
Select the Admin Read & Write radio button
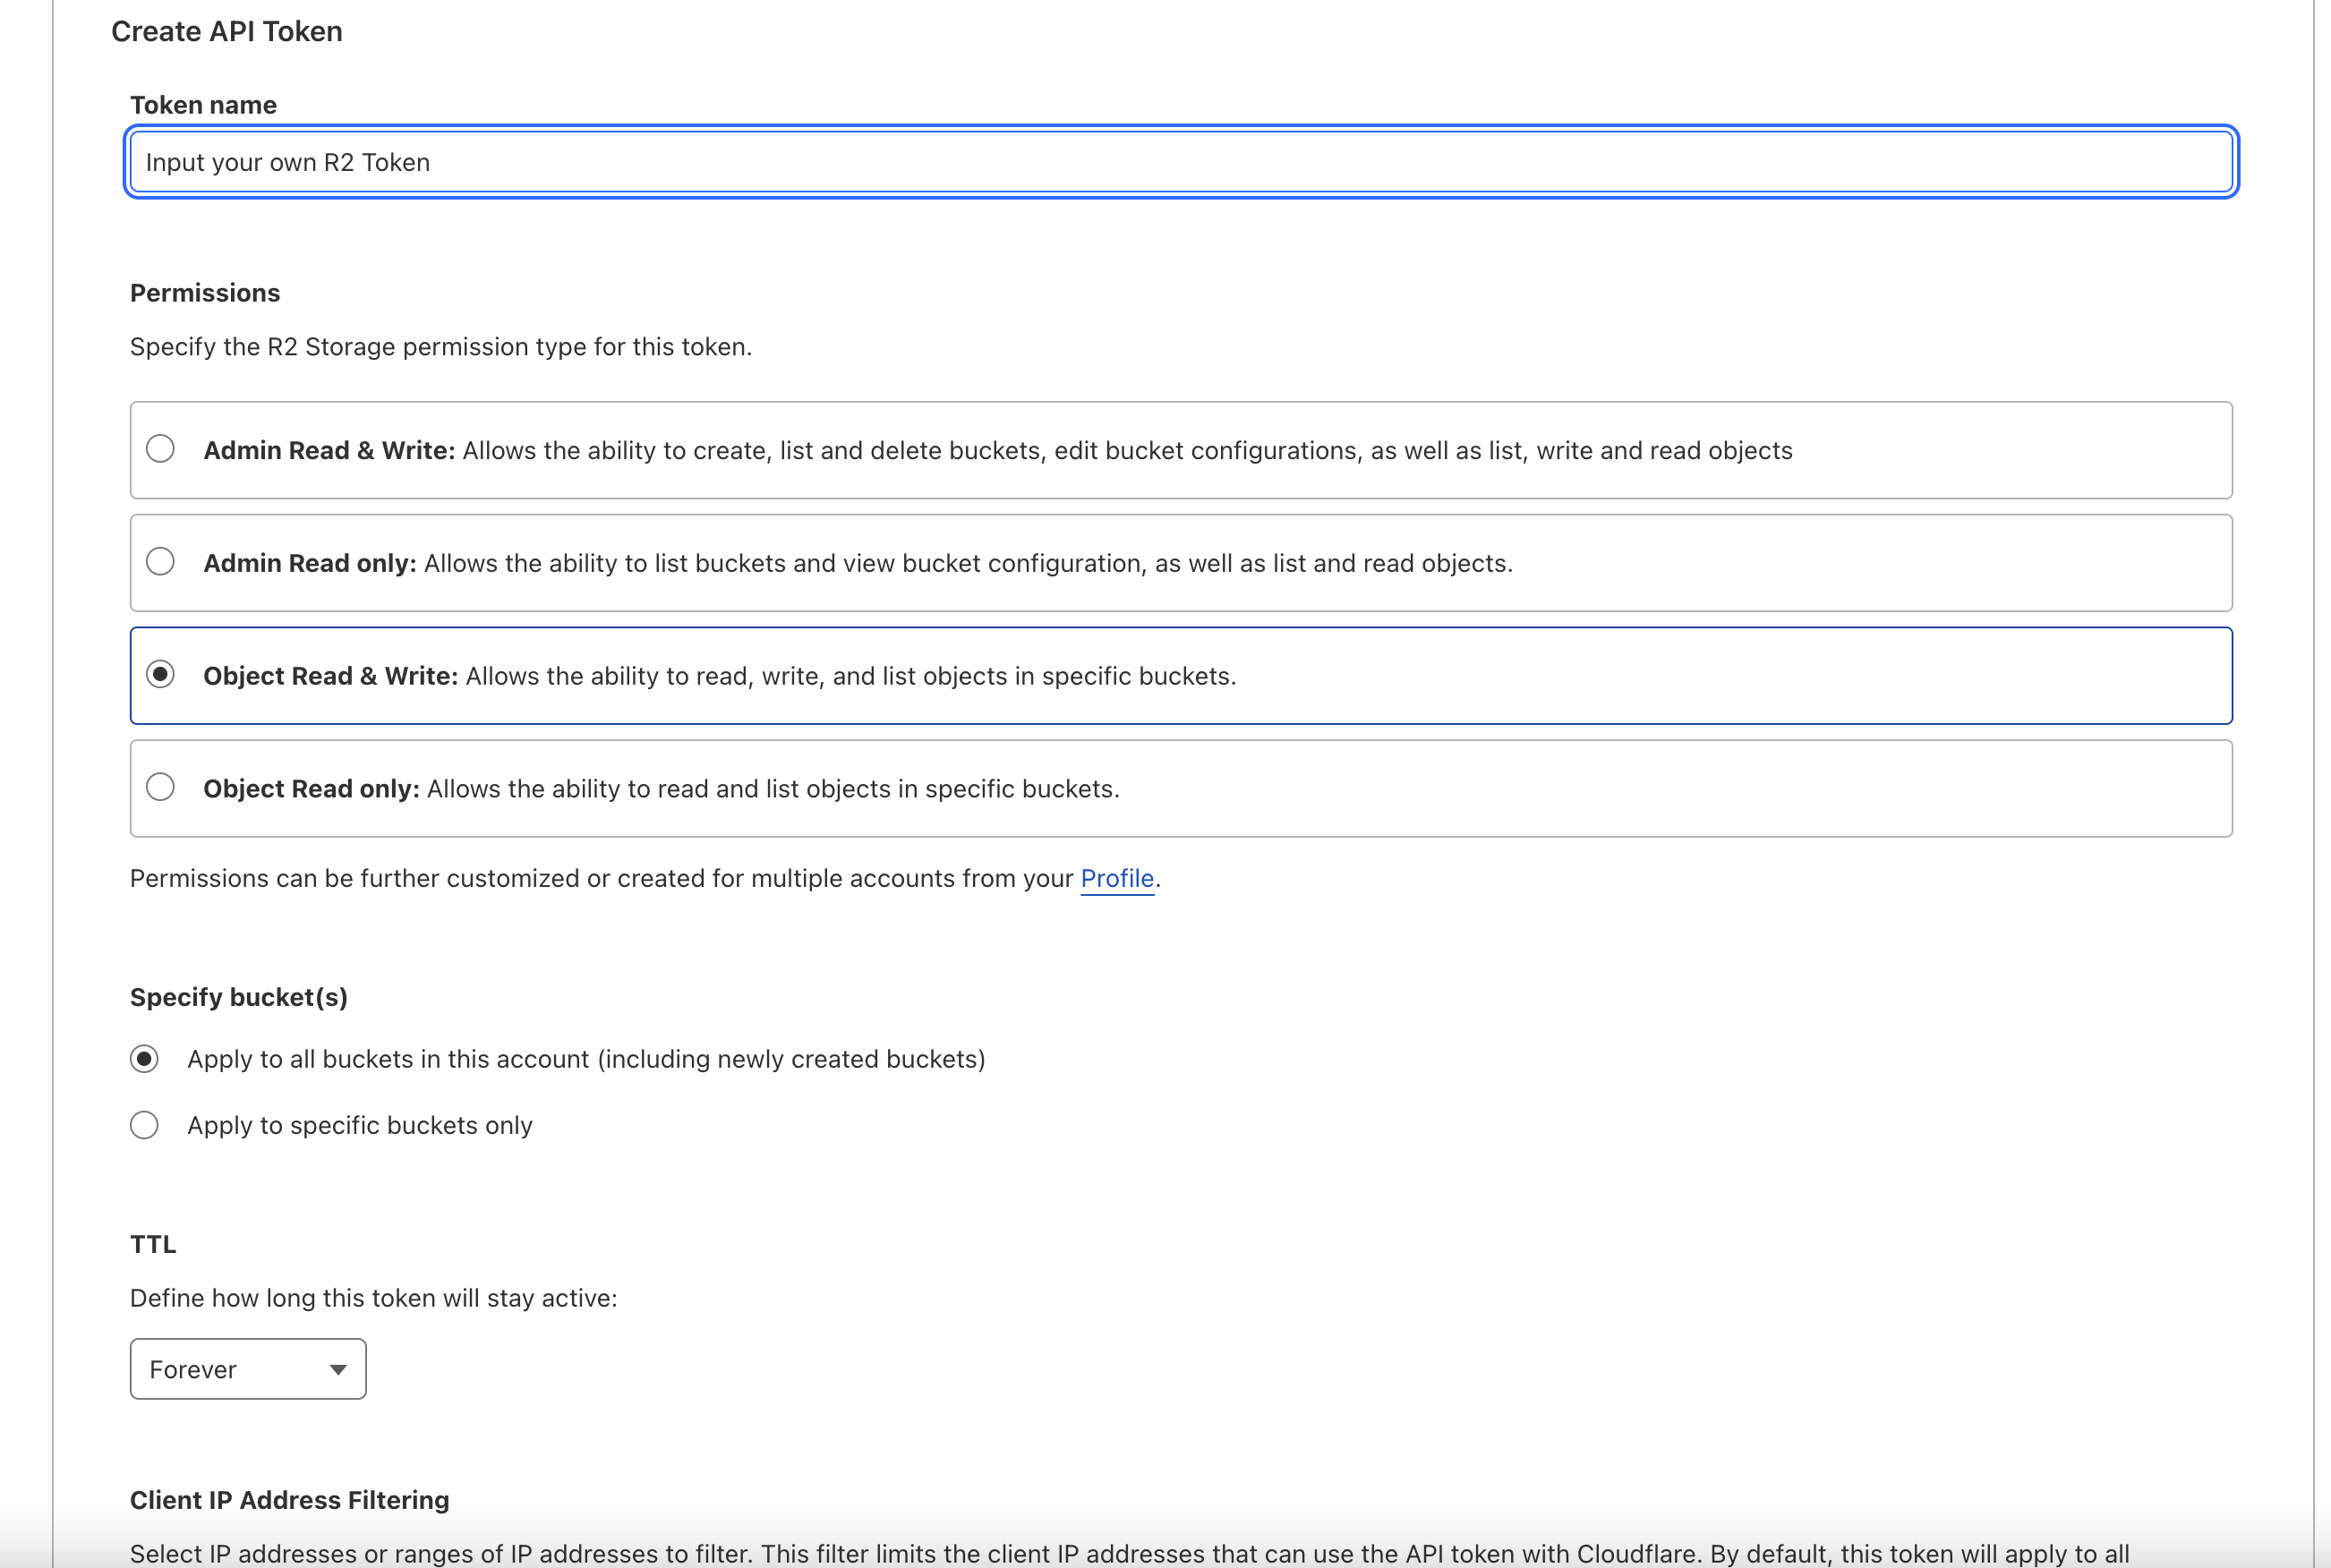160,449
